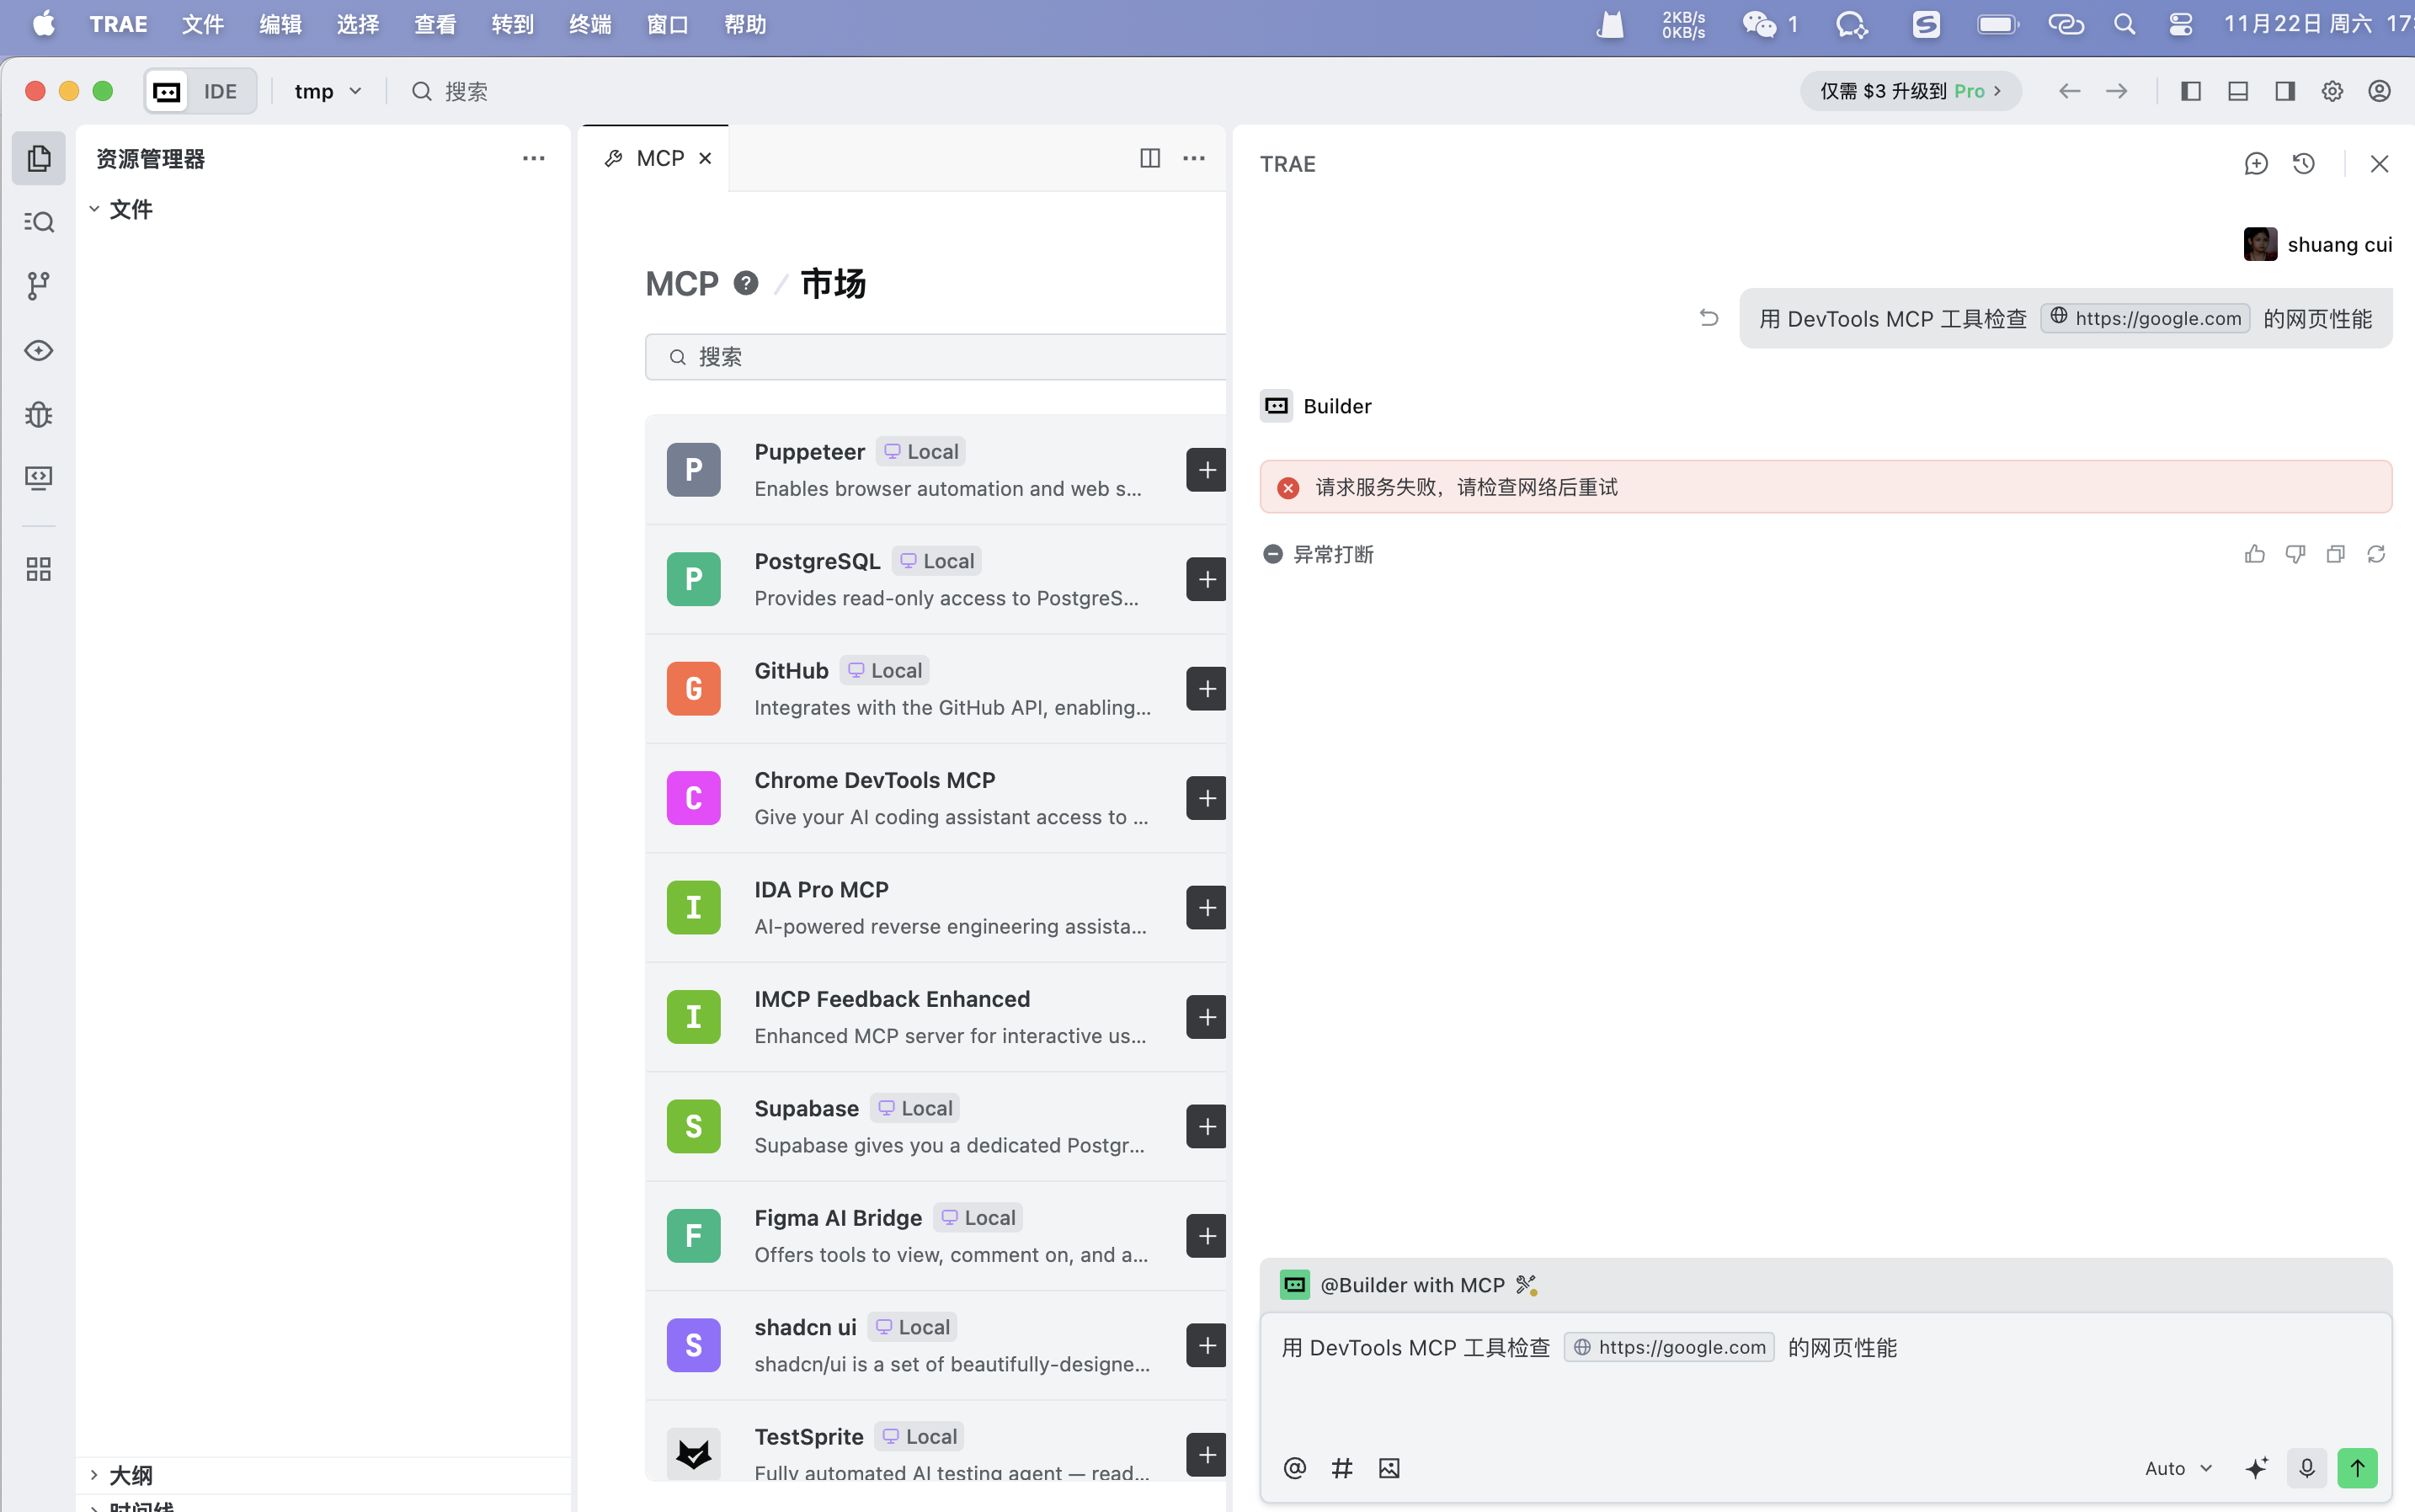Screen dimensions: 2415x1512
Task: Click the regenerate response icon
Action: (2376, 554)
